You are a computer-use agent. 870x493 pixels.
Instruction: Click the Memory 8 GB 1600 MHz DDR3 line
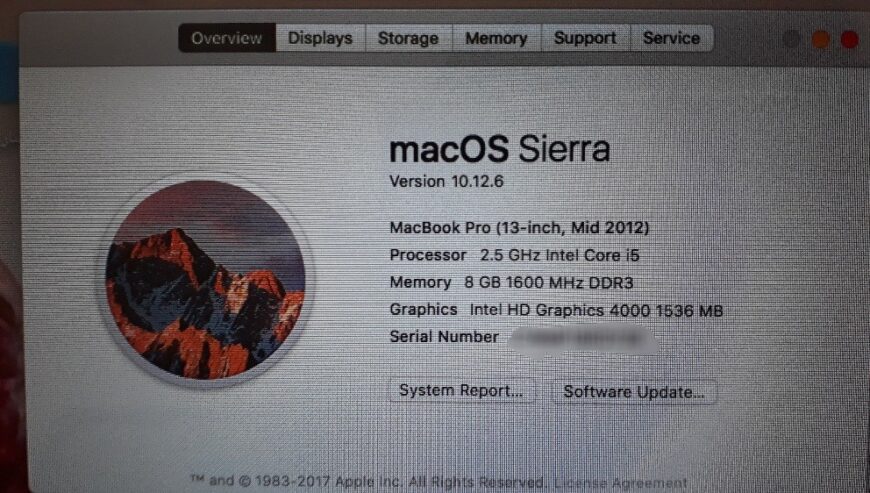[x=511, y=282]
